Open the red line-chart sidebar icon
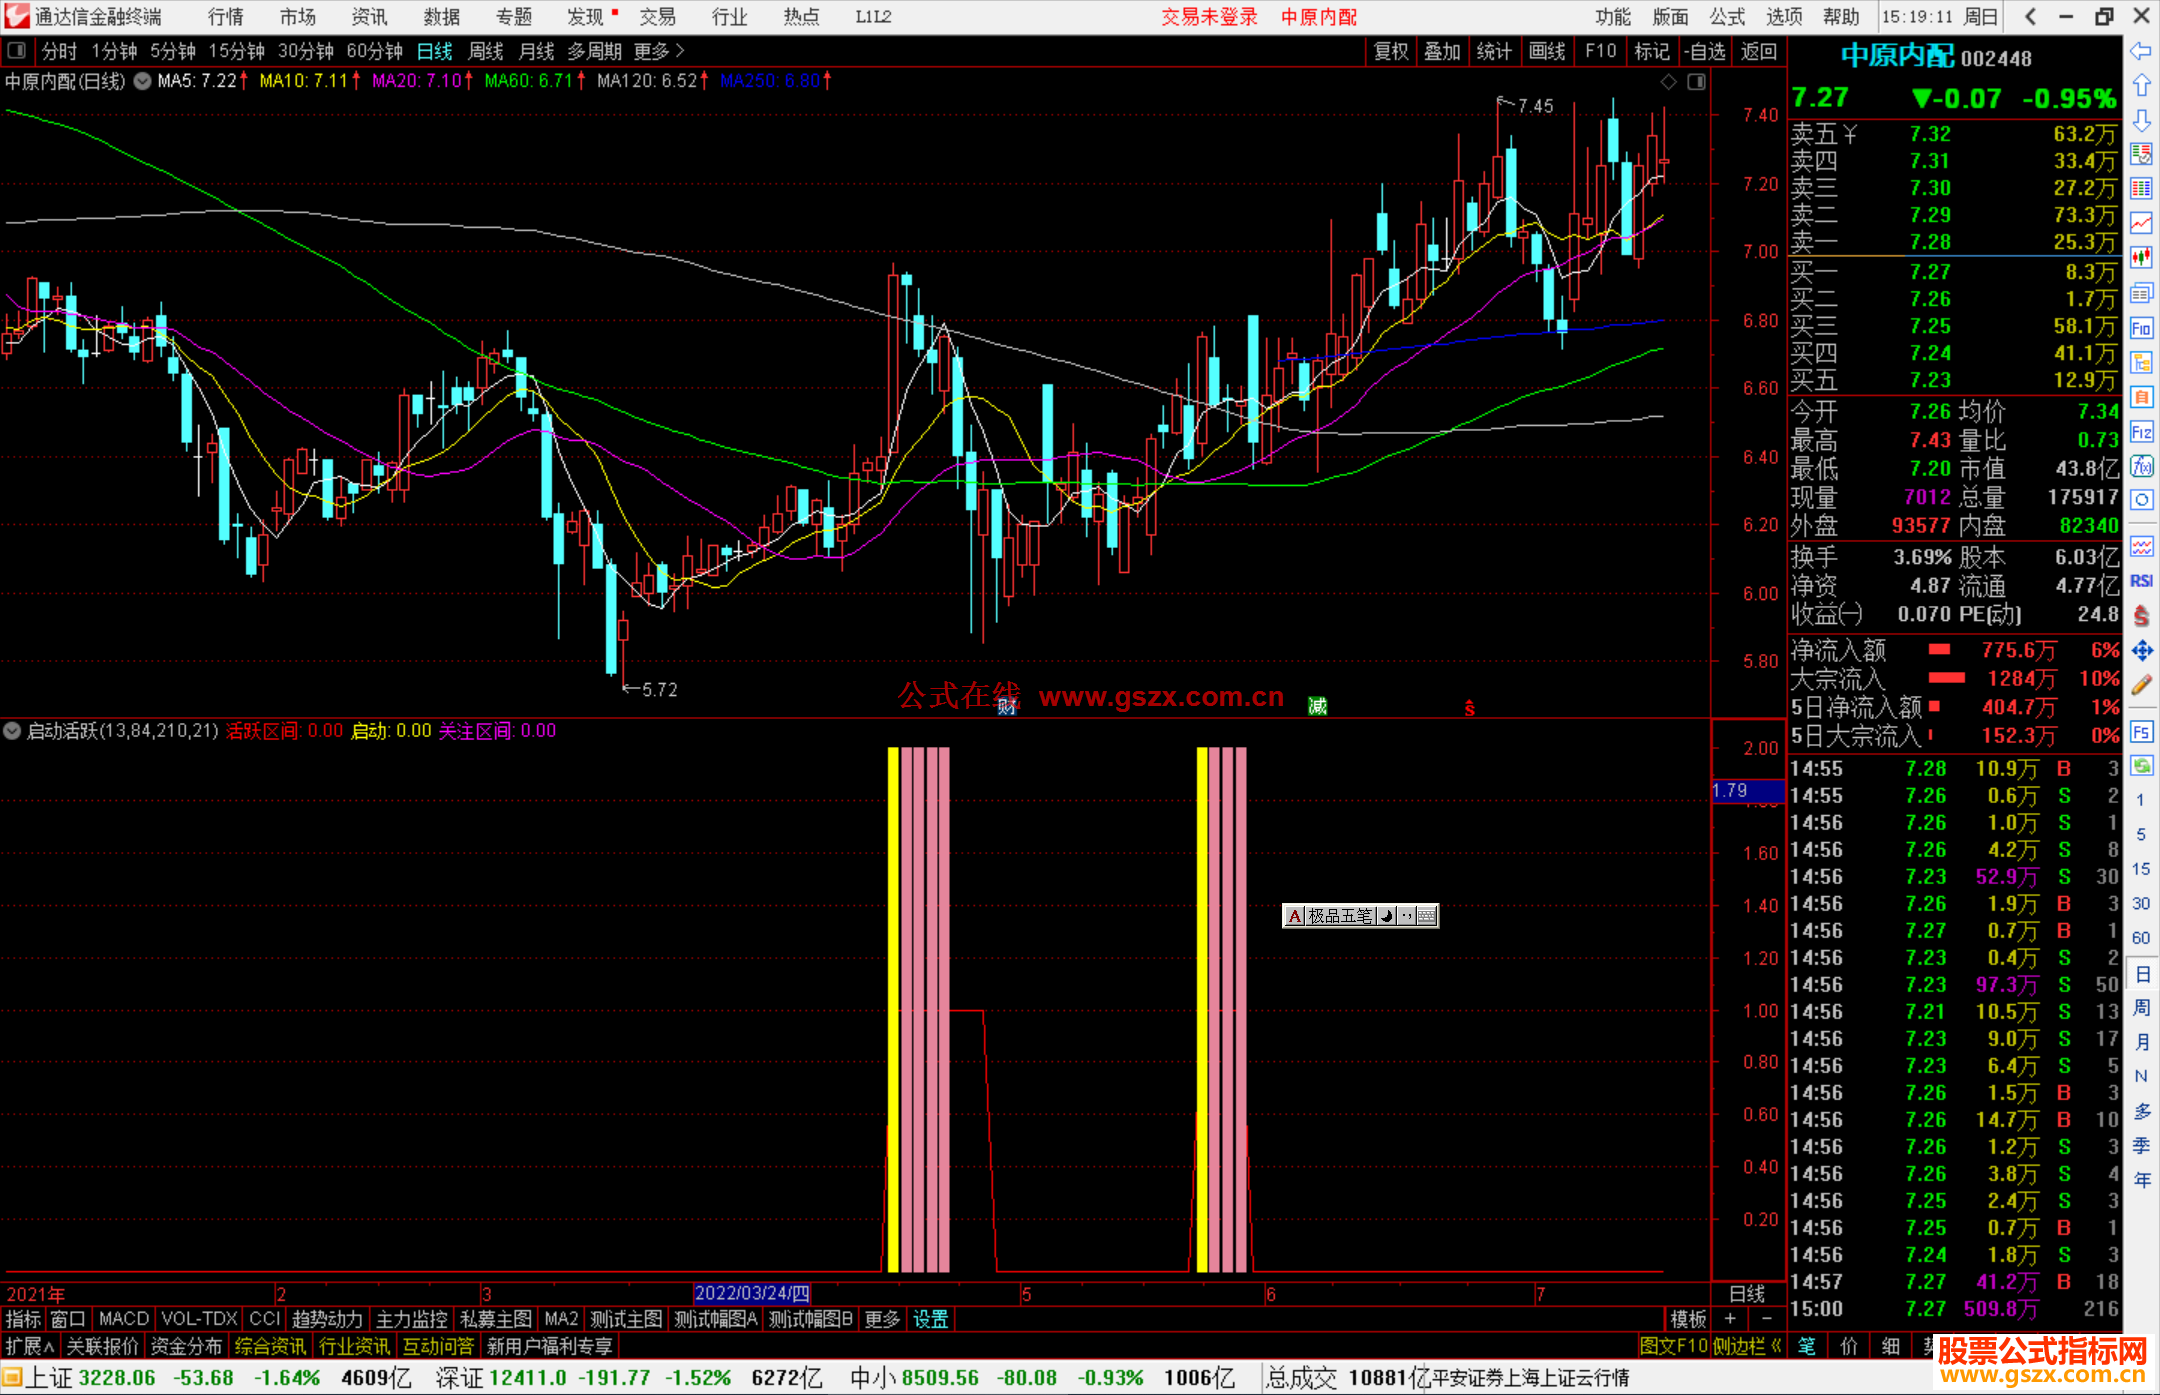The width and height of the screenshot is (2160, 1395). (x=2141, y=223)
